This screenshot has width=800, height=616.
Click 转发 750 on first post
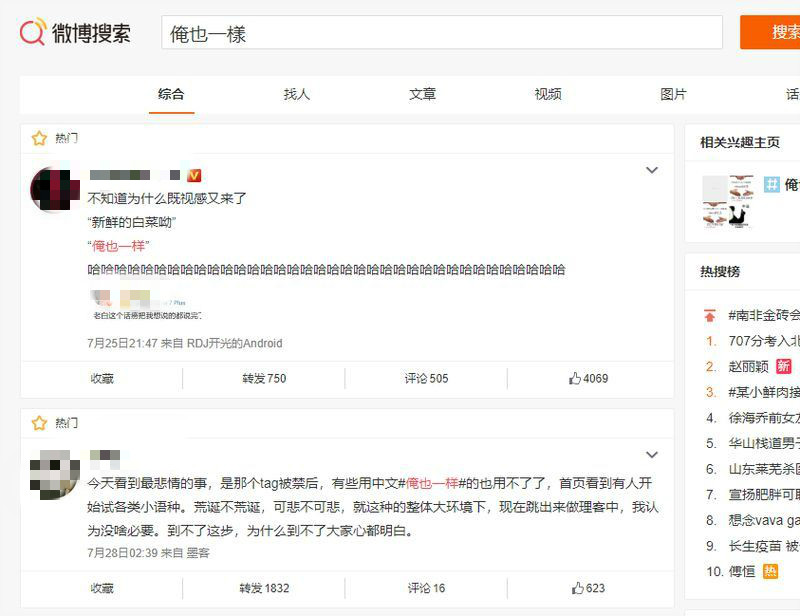(x=264, y=379)
